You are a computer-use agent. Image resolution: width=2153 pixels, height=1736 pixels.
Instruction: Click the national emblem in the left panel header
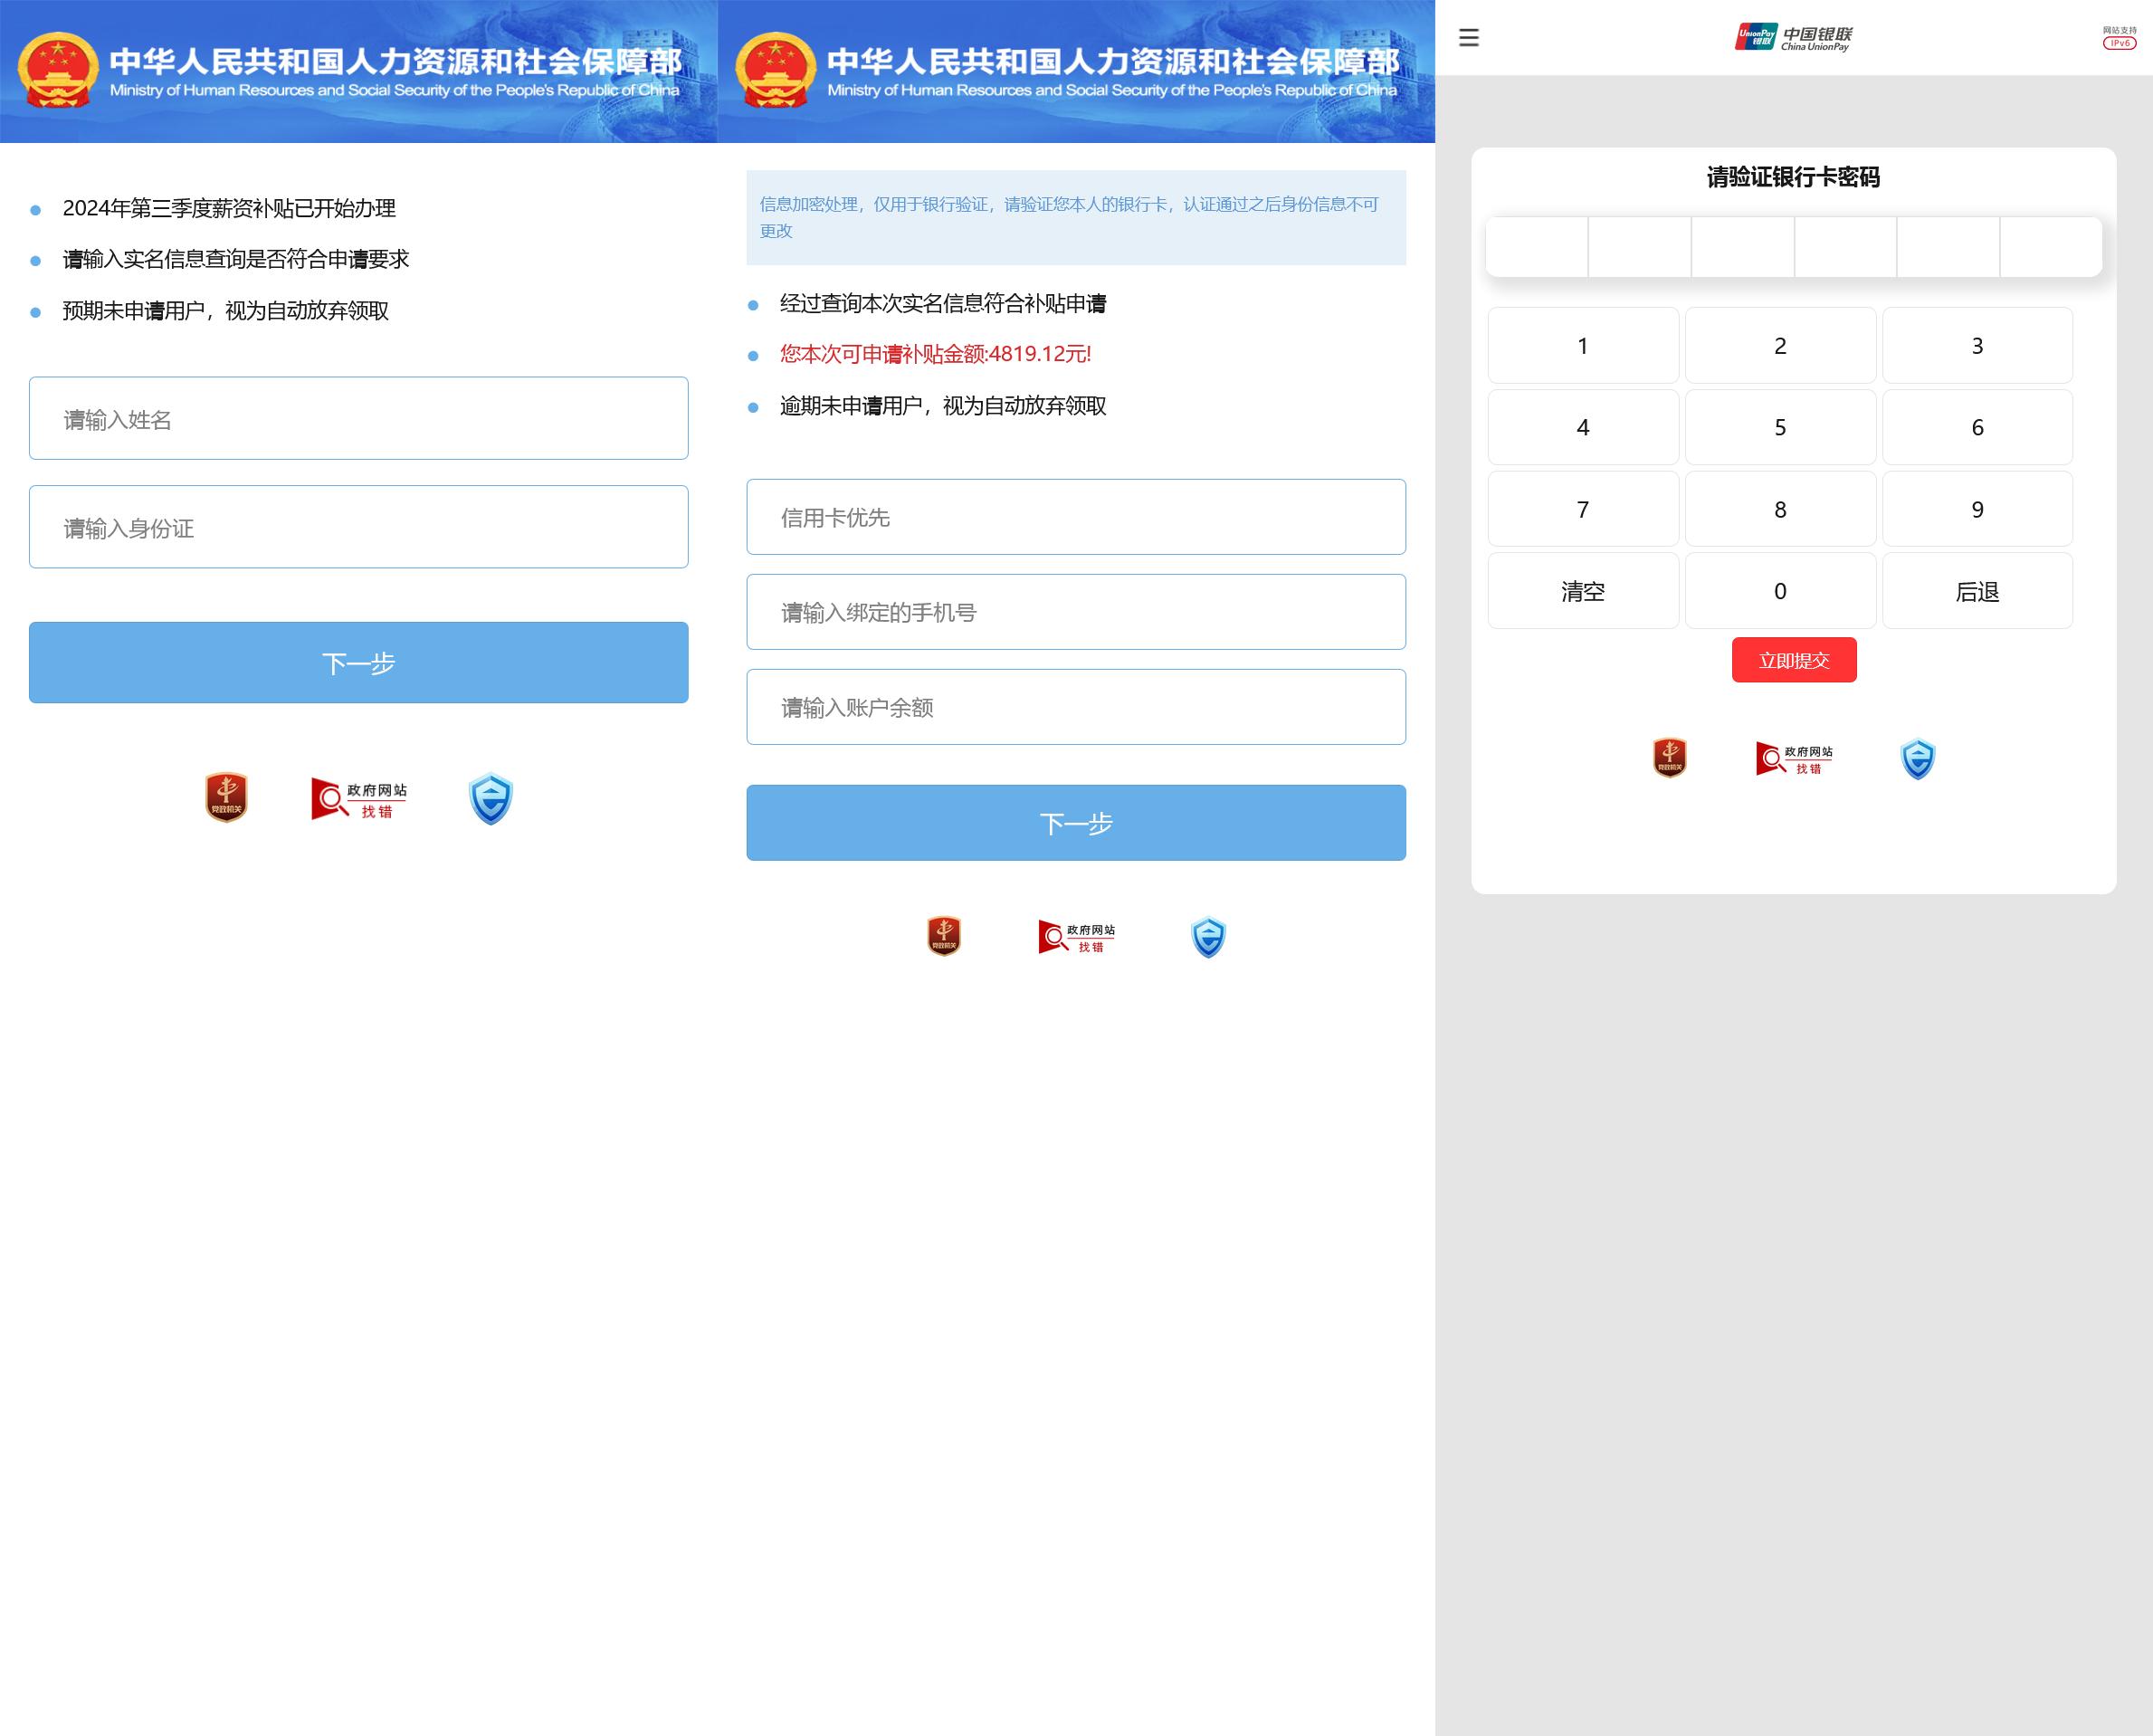click(x=58, y=70)
